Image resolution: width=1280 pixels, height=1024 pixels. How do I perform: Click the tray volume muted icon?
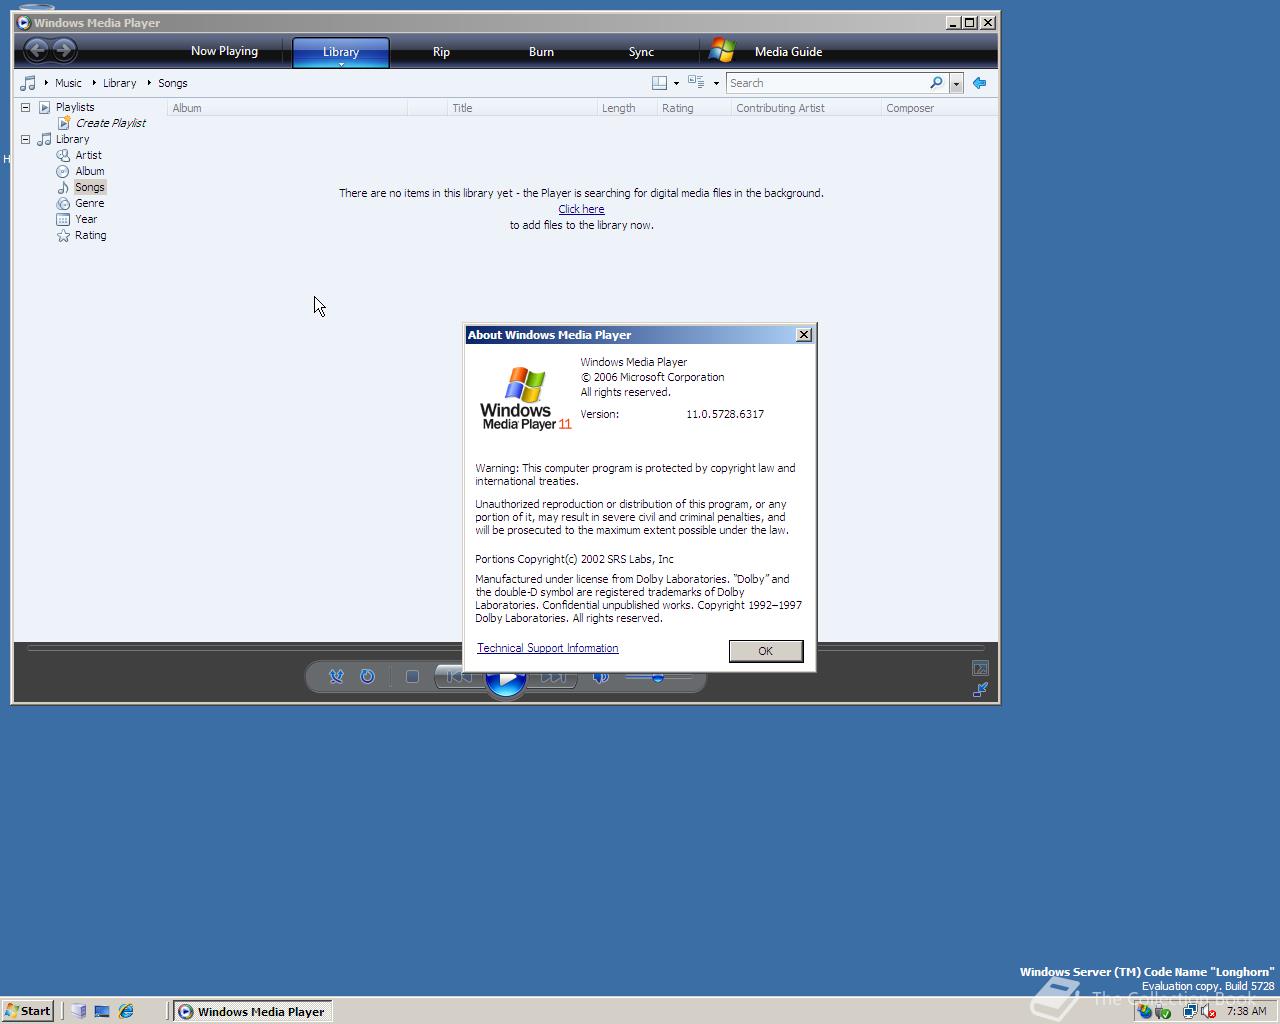[x=1209, y=1011]
